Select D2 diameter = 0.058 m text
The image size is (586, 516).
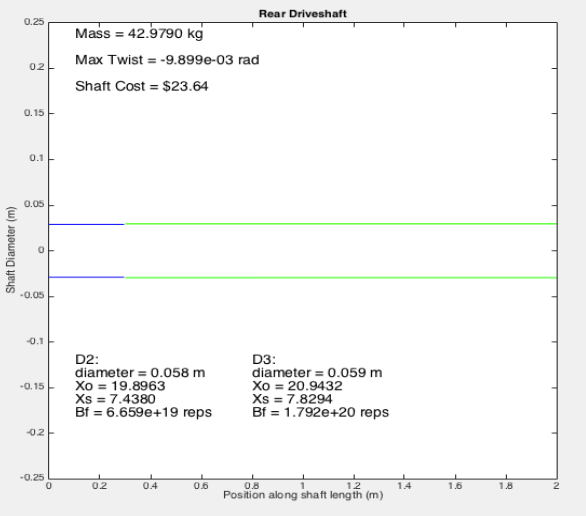pos(140,373)
